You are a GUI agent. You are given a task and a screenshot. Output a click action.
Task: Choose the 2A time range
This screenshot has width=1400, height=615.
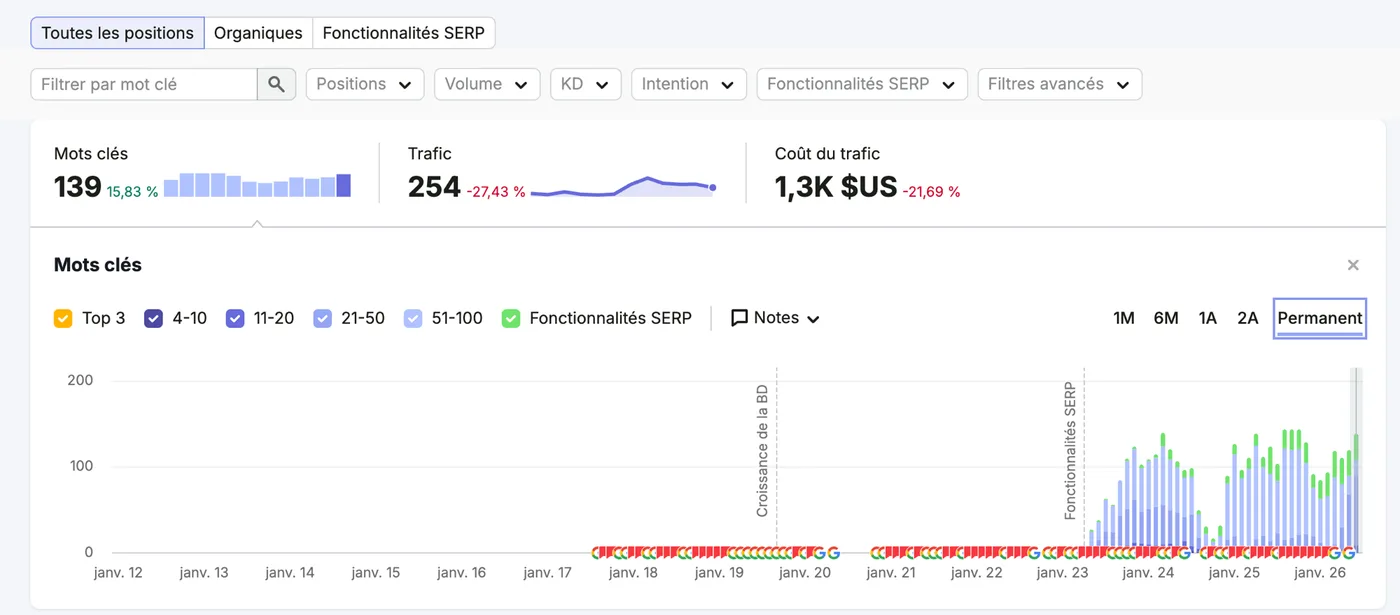point(1247,318)
